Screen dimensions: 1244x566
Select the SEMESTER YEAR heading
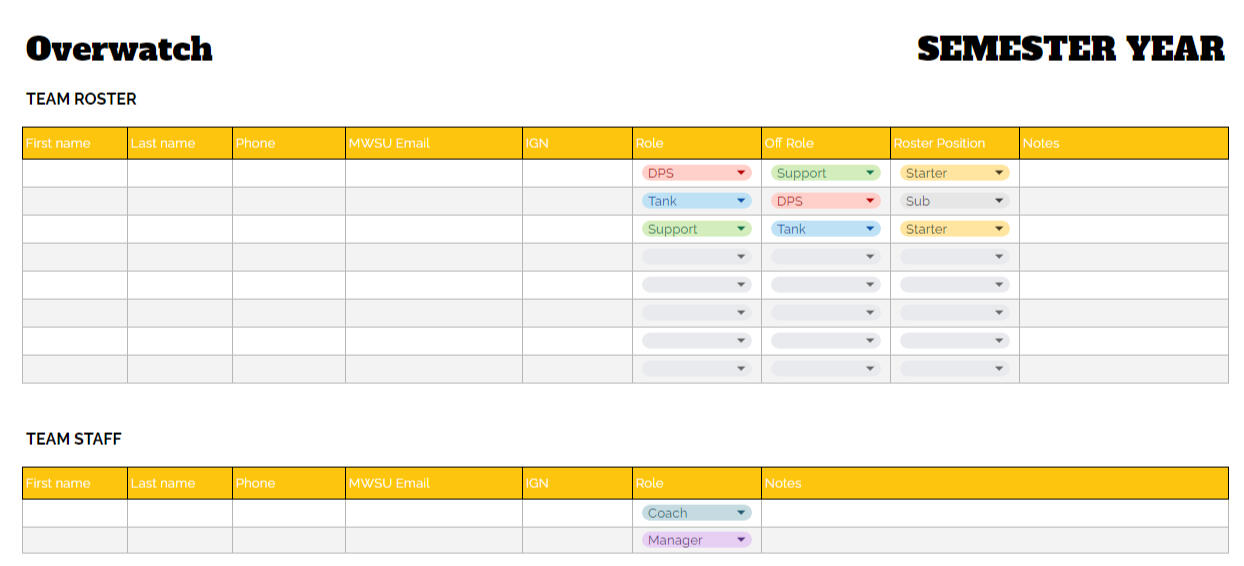[x=1071, y=48]
